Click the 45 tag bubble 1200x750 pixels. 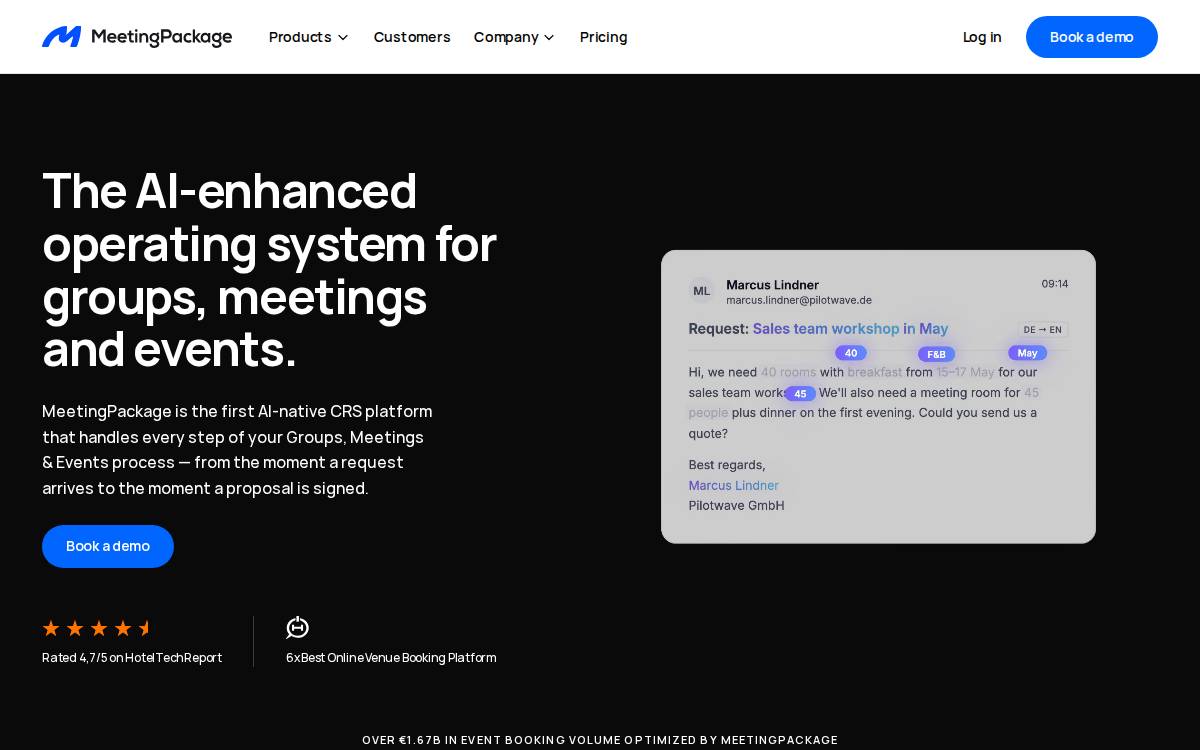point(800,394)
